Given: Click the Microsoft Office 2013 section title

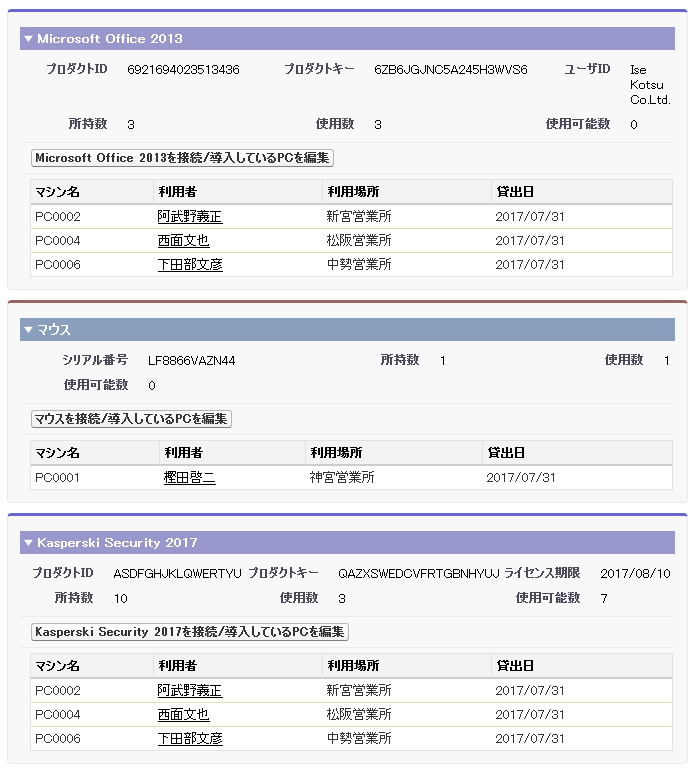Looking at the screenshot, I should tap(110, 38).
